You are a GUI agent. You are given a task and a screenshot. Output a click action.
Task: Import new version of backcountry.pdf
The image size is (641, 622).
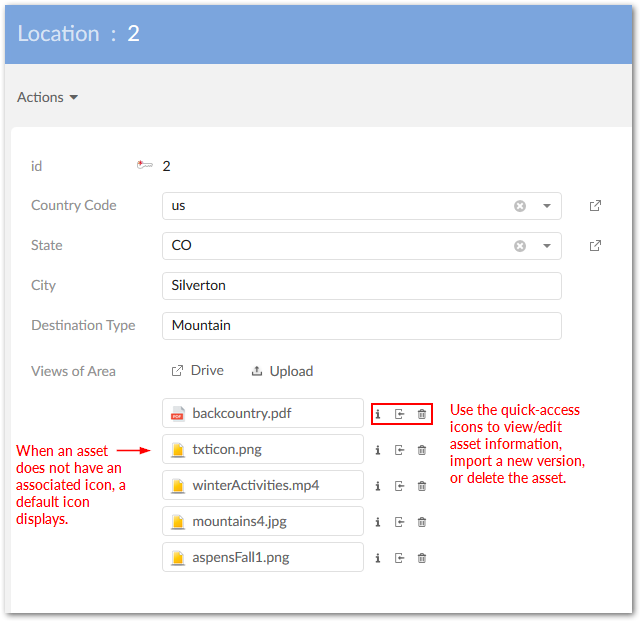click(x=399, y=414)
